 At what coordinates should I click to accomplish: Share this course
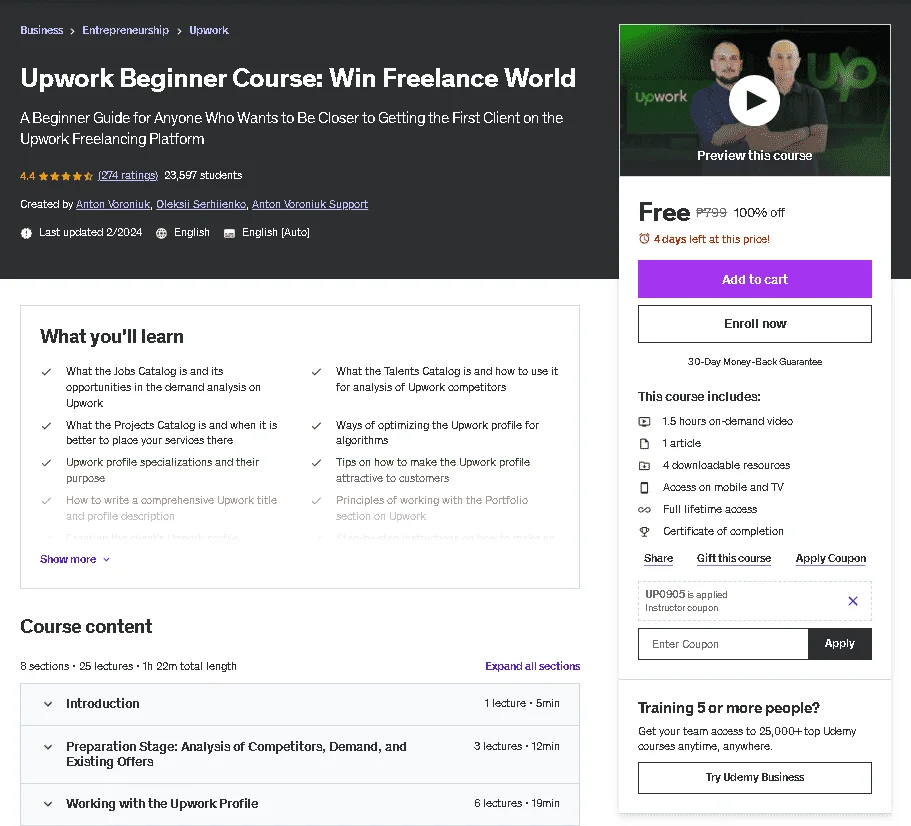point(658,558)
